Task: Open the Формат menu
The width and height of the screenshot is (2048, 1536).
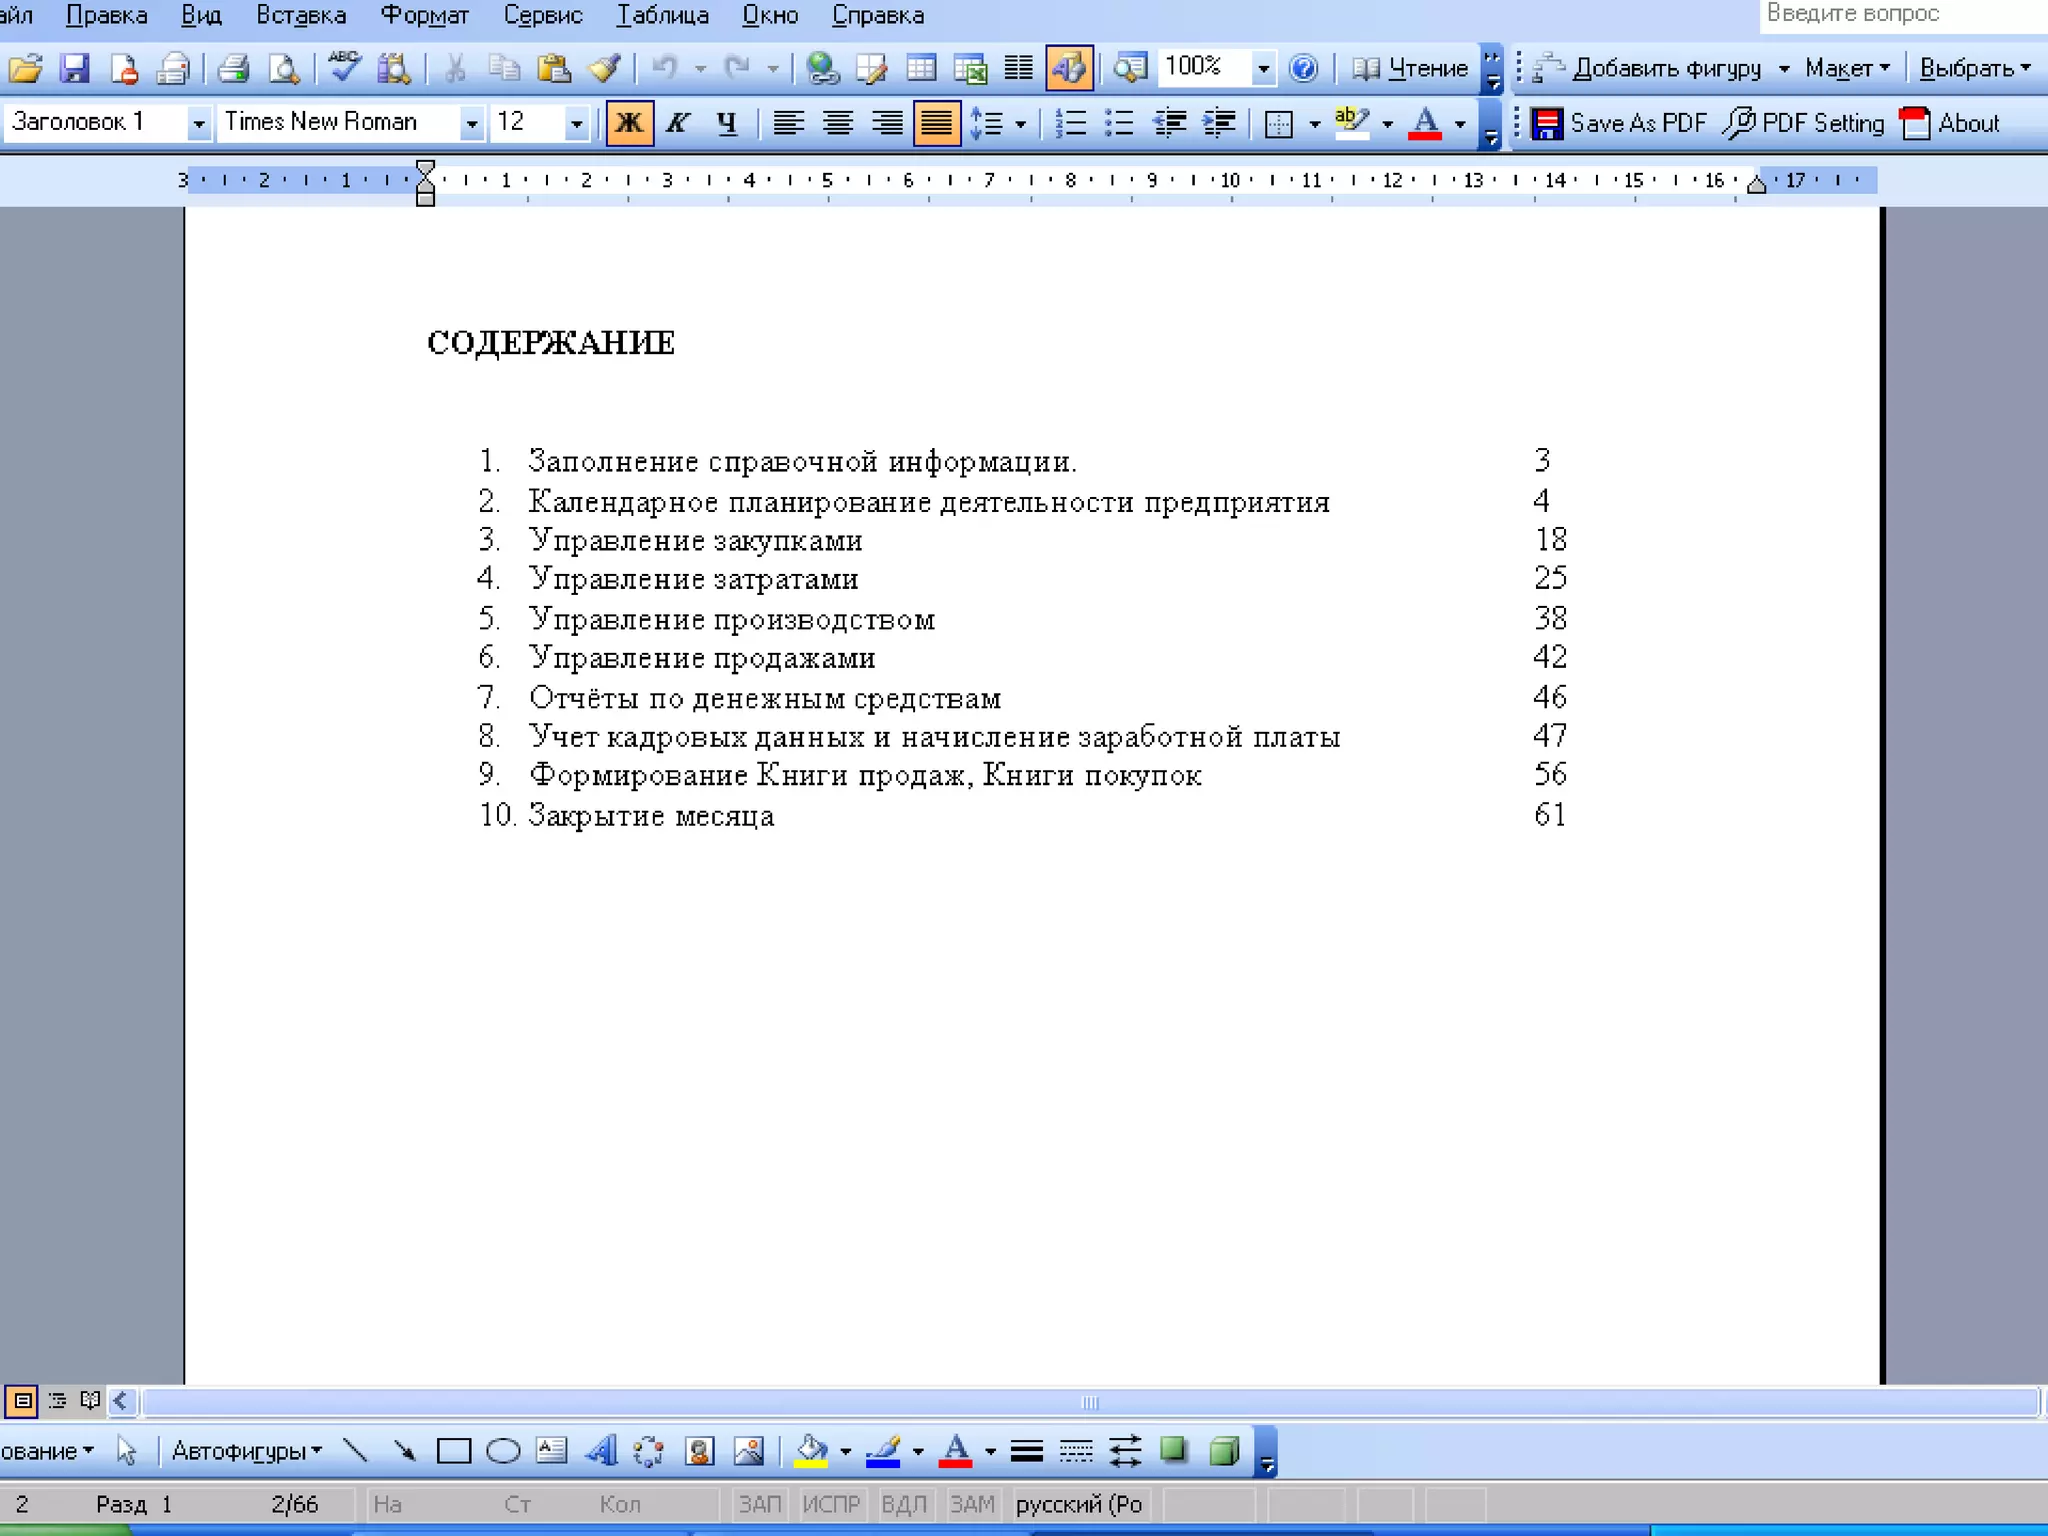Action: tap(424, 16)
